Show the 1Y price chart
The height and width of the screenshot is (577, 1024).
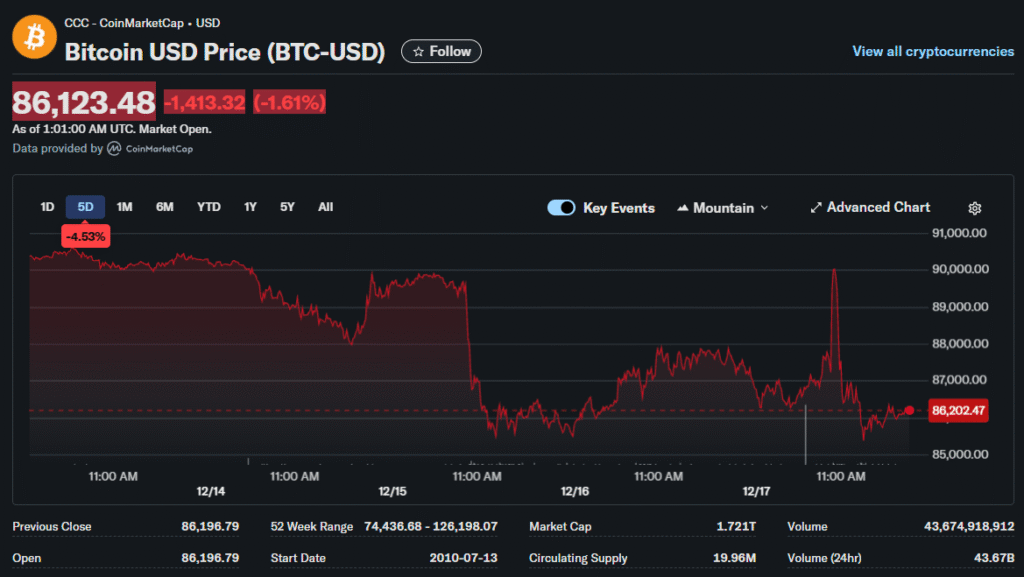[x=250, y=207]
